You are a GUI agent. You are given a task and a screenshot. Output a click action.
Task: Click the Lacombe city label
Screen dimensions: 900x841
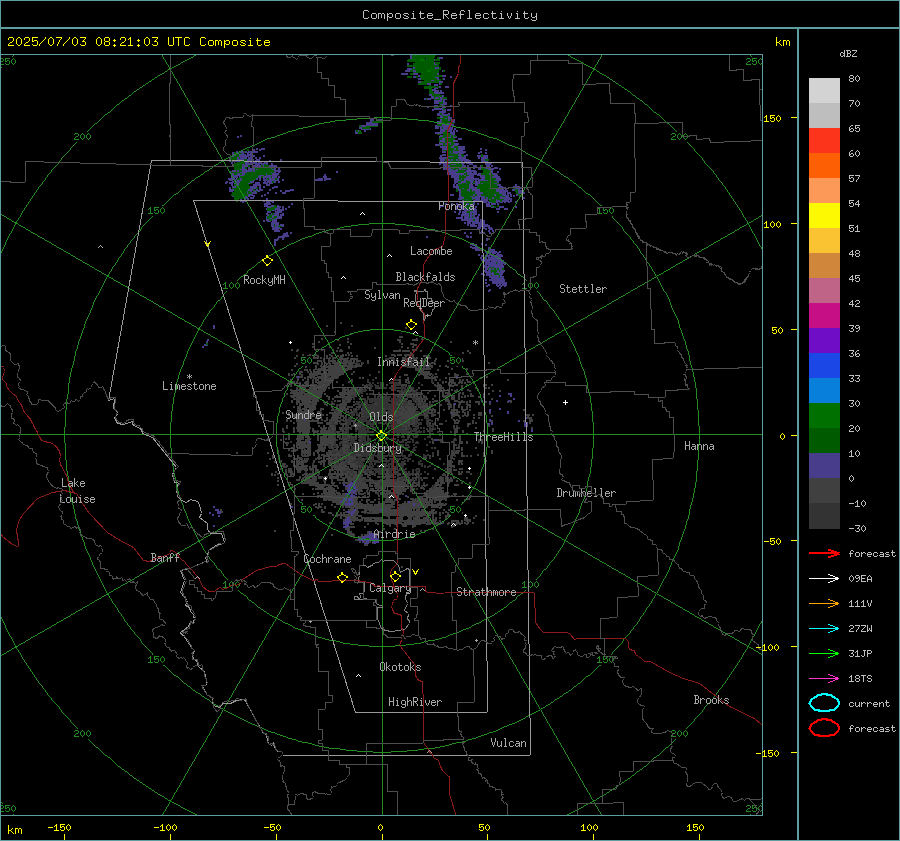(x=431, y=251)
